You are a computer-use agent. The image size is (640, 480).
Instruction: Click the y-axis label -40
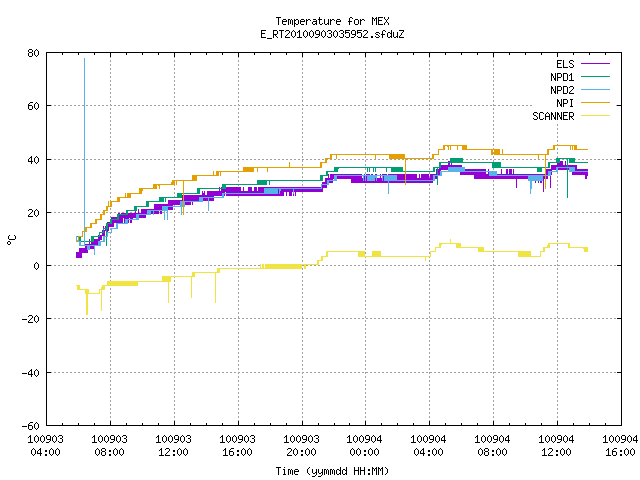(31, 373)
